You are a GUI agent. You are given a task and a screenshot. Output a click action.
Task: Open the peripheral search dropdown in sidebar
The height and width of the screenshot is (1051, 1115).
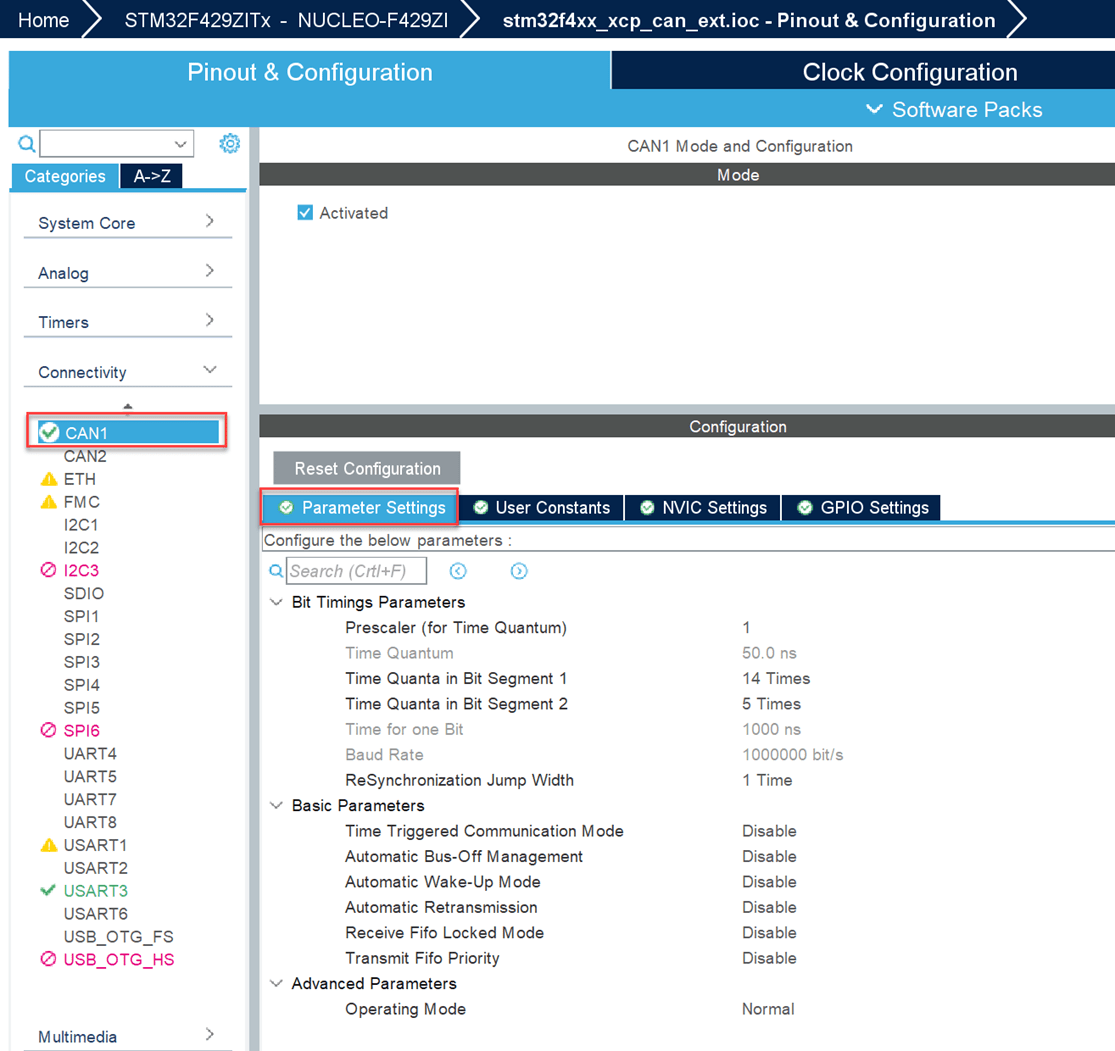180,144
